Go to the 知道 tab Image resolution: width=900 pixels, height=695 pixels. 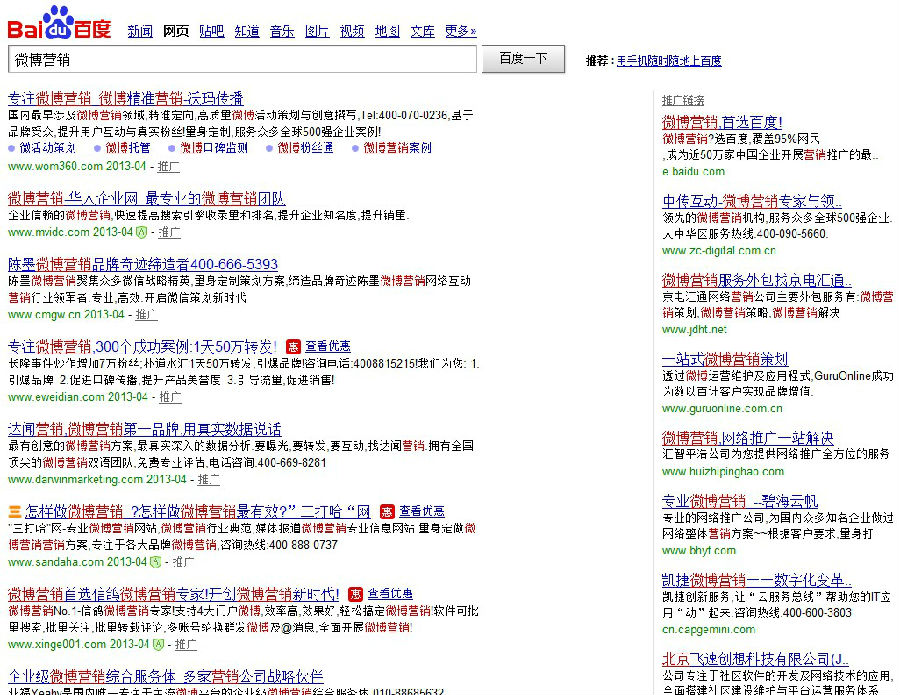click(247, 31)
